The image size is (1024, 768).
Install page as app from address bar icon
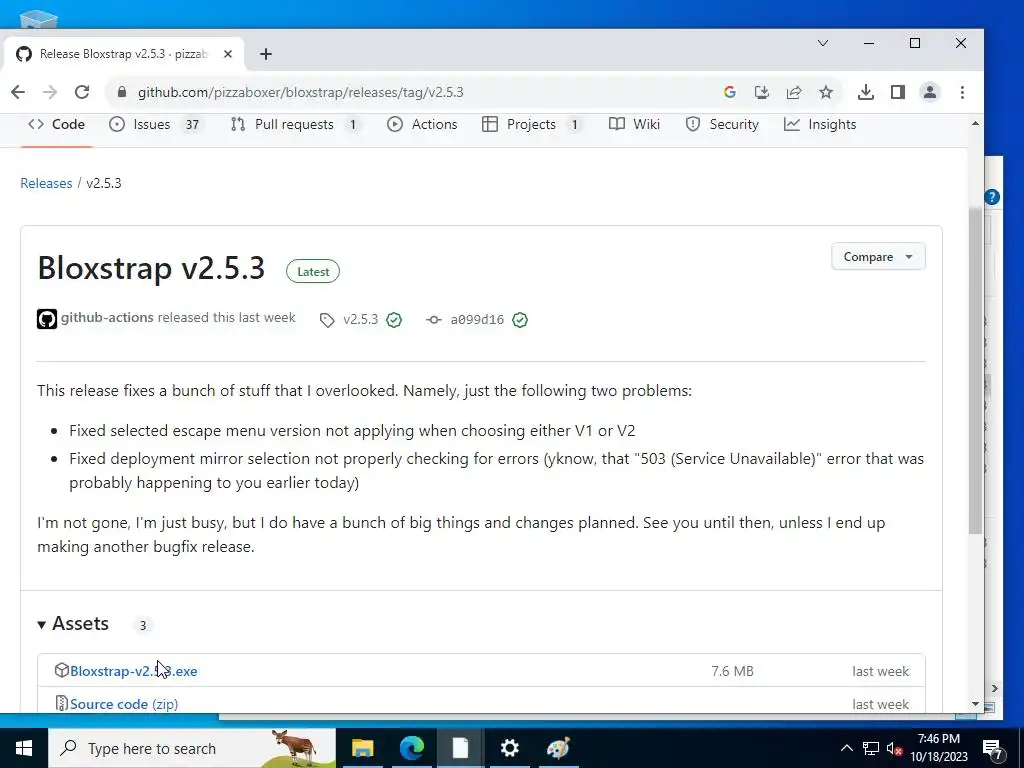pyautogui.click(x=761, y=92)
